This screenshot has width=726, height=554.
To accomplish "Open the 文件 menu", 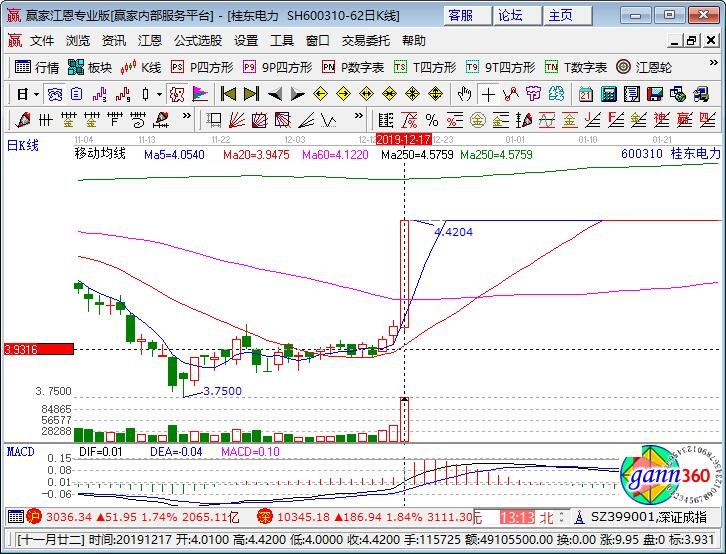I will click(x=42, y=41).
